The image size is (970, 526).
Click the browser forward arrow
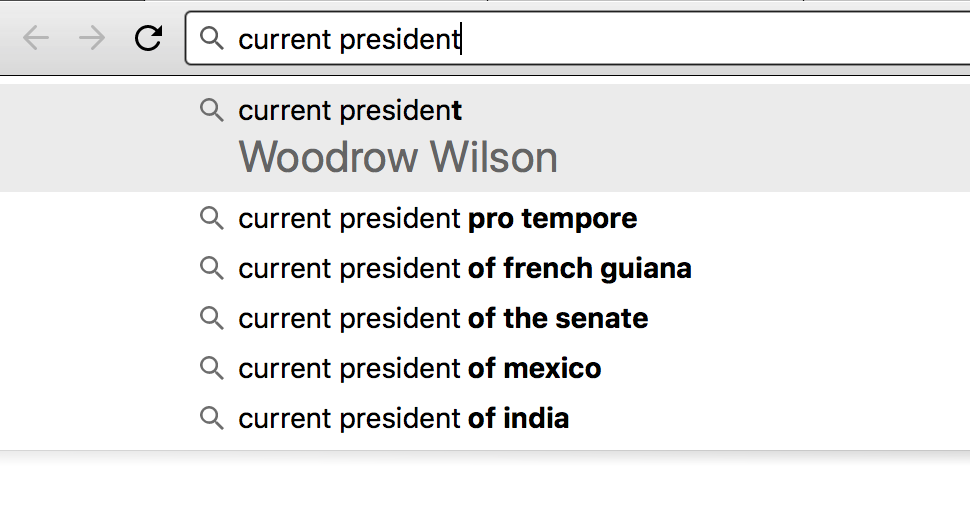pyautogui.click(x=92, y=38)
